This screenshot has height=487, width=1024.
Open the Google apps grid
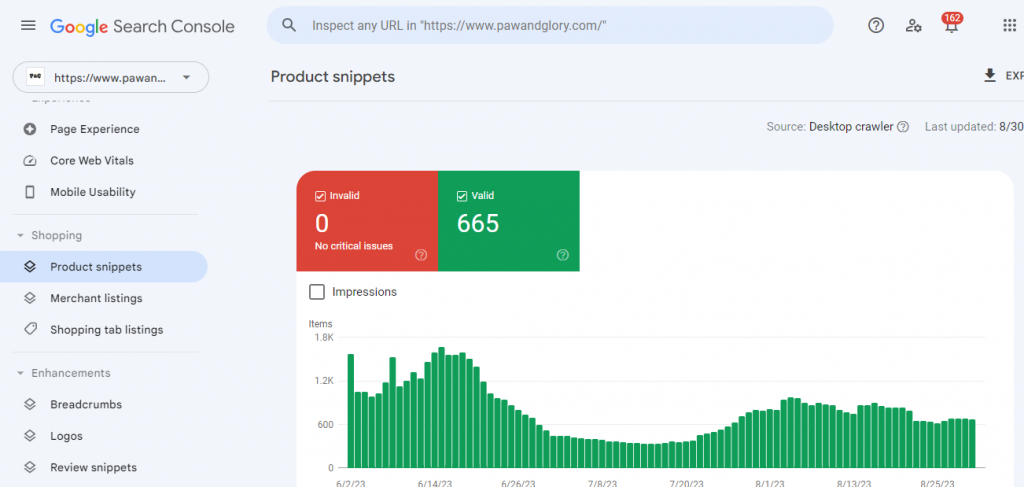pos(1009,25)
